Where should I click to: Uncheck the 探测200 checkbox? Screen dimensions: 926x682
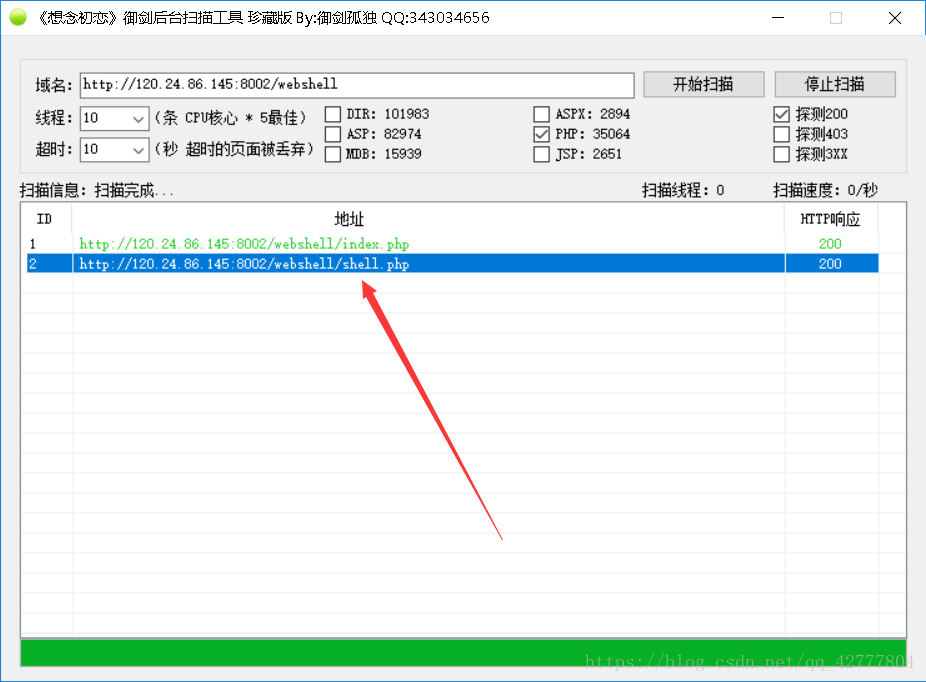click(x=781, y=114)
